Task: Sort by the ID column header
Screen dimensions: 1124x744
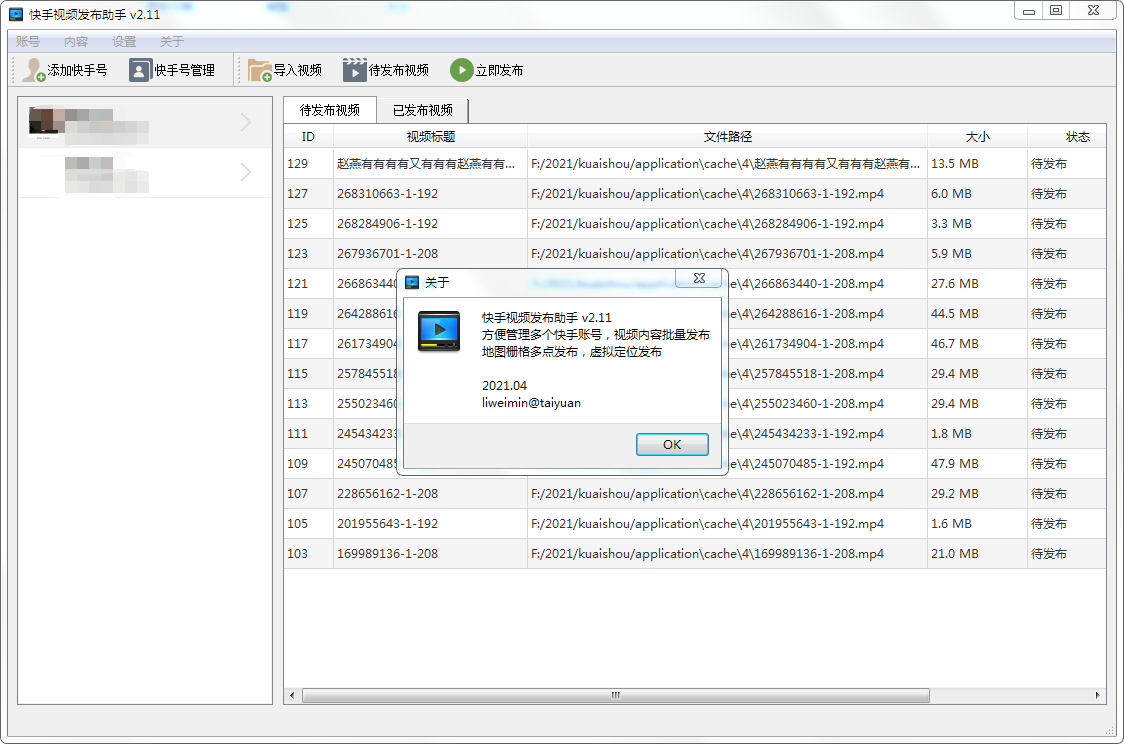Action: (308, 136)
